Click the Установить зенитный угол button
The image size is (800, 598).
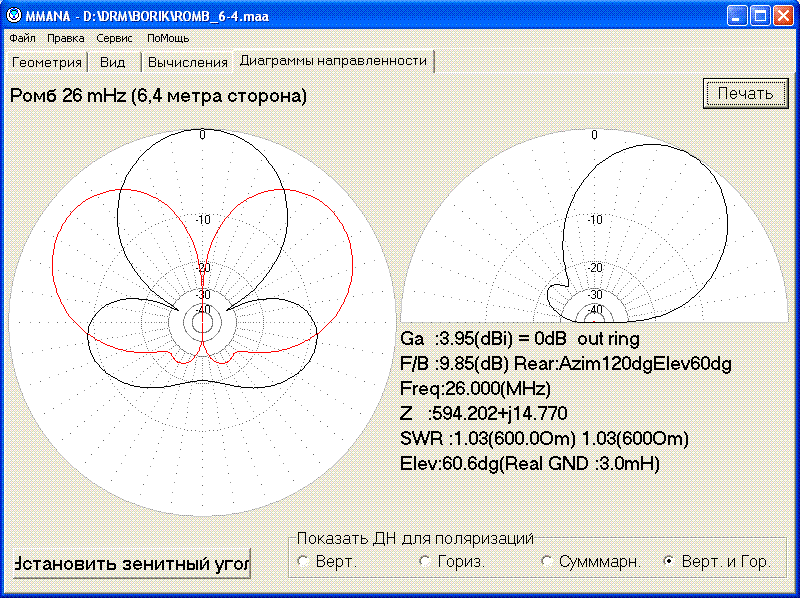(x=132, y=563)
